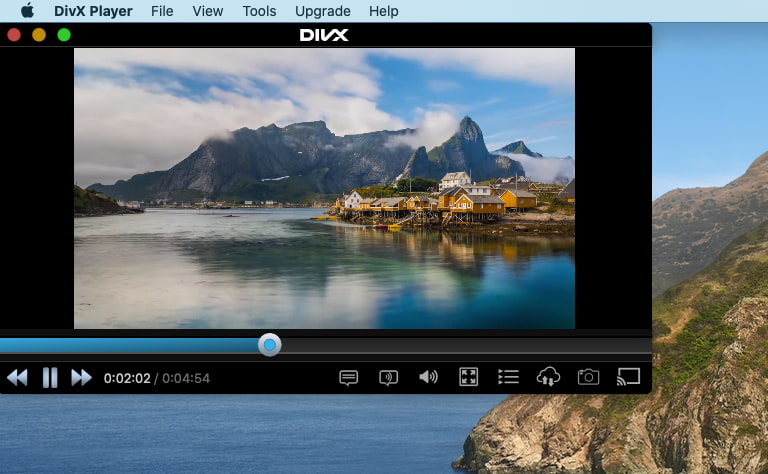This screenshot has height=474, width=768.
Task: Click the total duration 0:04:54
Action: [186, 379]
